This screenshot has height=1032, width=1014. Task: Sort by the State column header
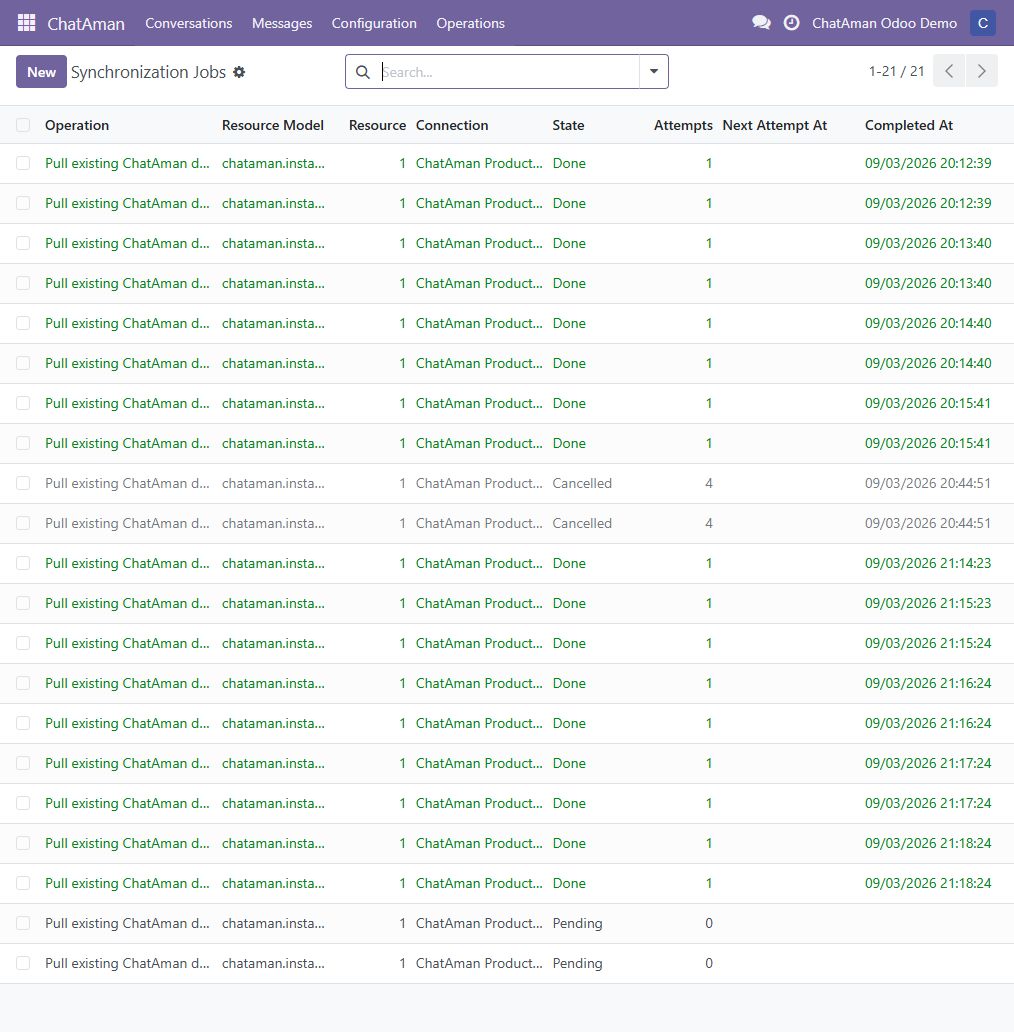tap(569, 125)
